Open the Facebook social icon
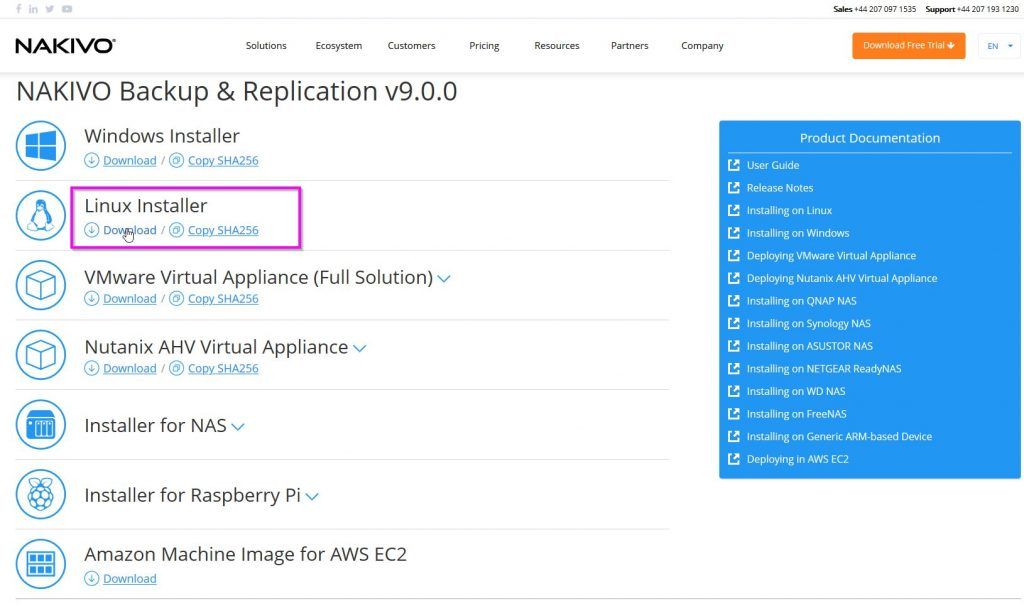The width and height of the screenshot is (1024, 606). click(18, 9)
